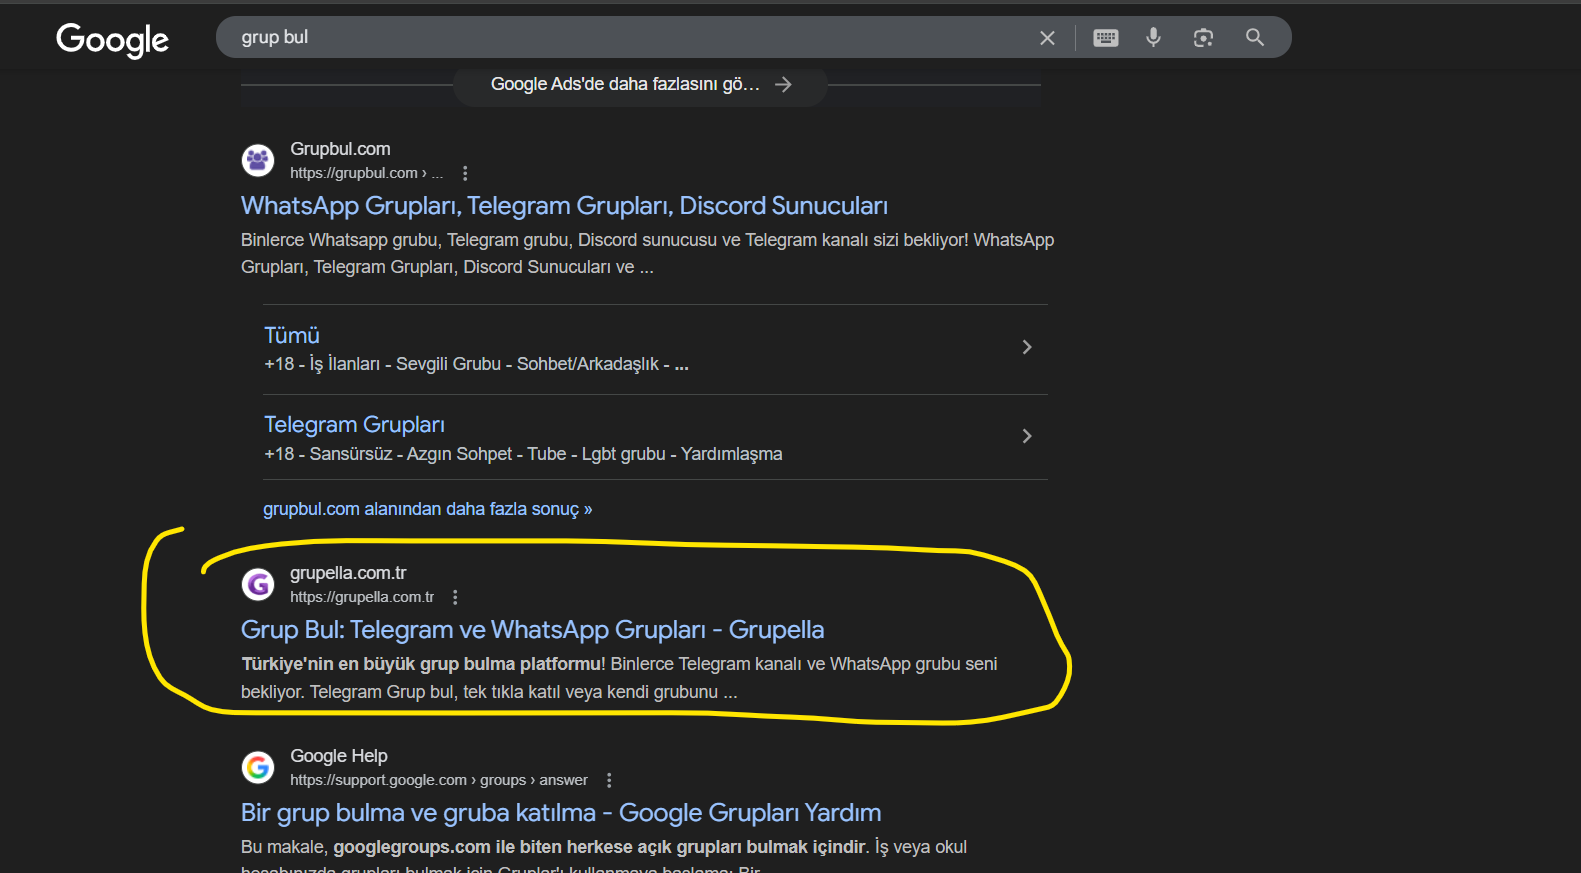Screen dimensions: 1581x873
Task: Open the on-screen keyboard input tool
Action: coord(1106,38)
